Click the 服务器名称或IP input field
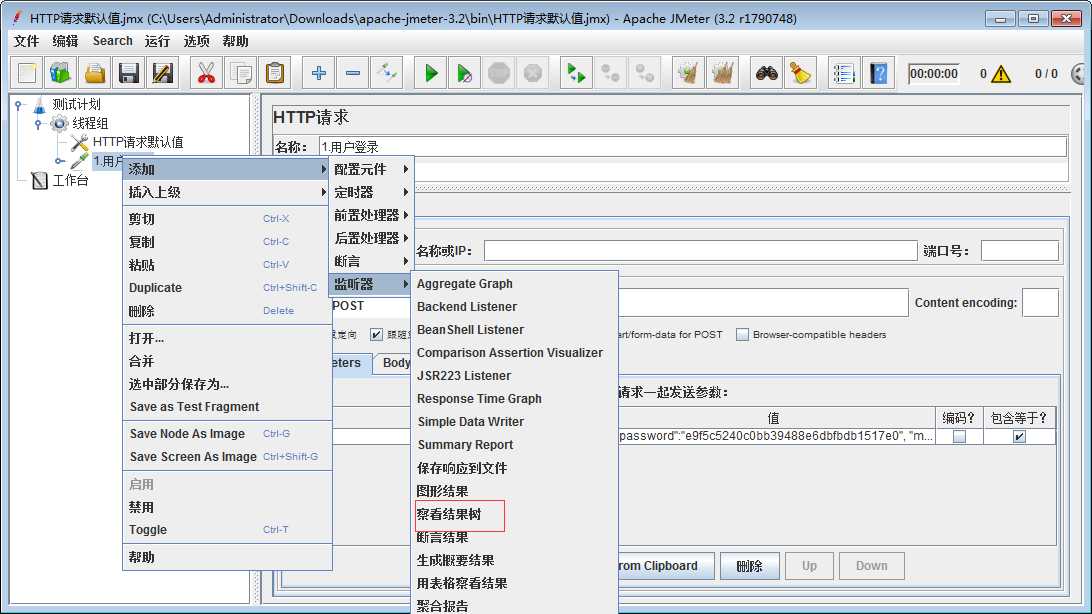The width and height of the screenshot is (1092, 614). point(701,251)
